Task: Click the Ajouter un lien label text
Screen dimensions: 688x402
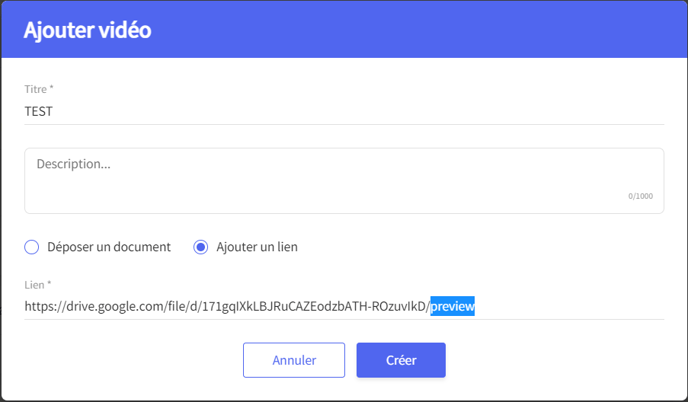Action: coord(257,247)
